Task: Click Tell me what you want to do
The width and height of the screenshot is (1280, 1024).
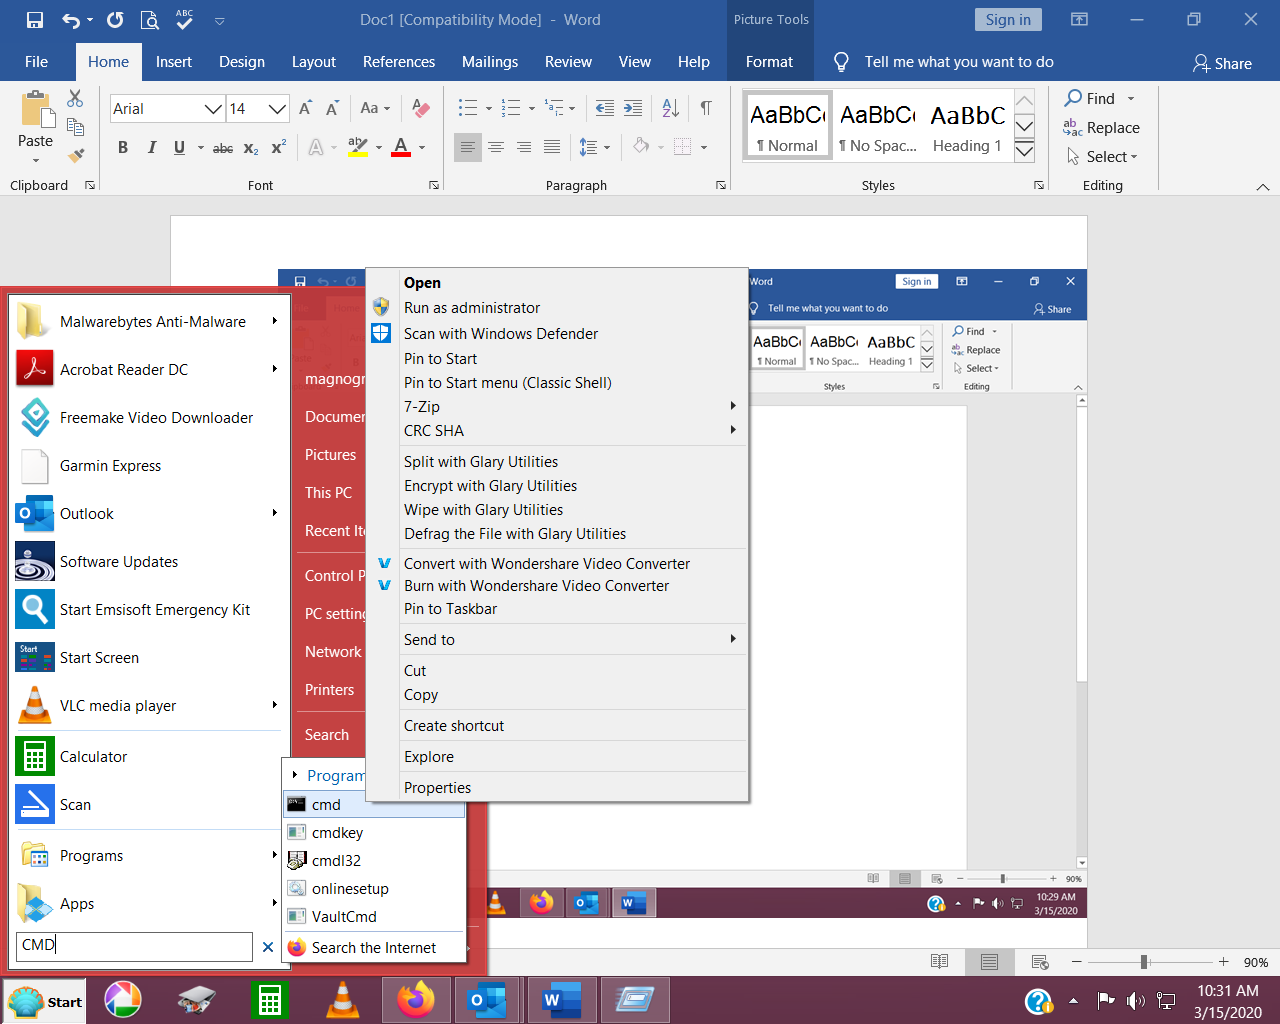Action: coord(958,62)
